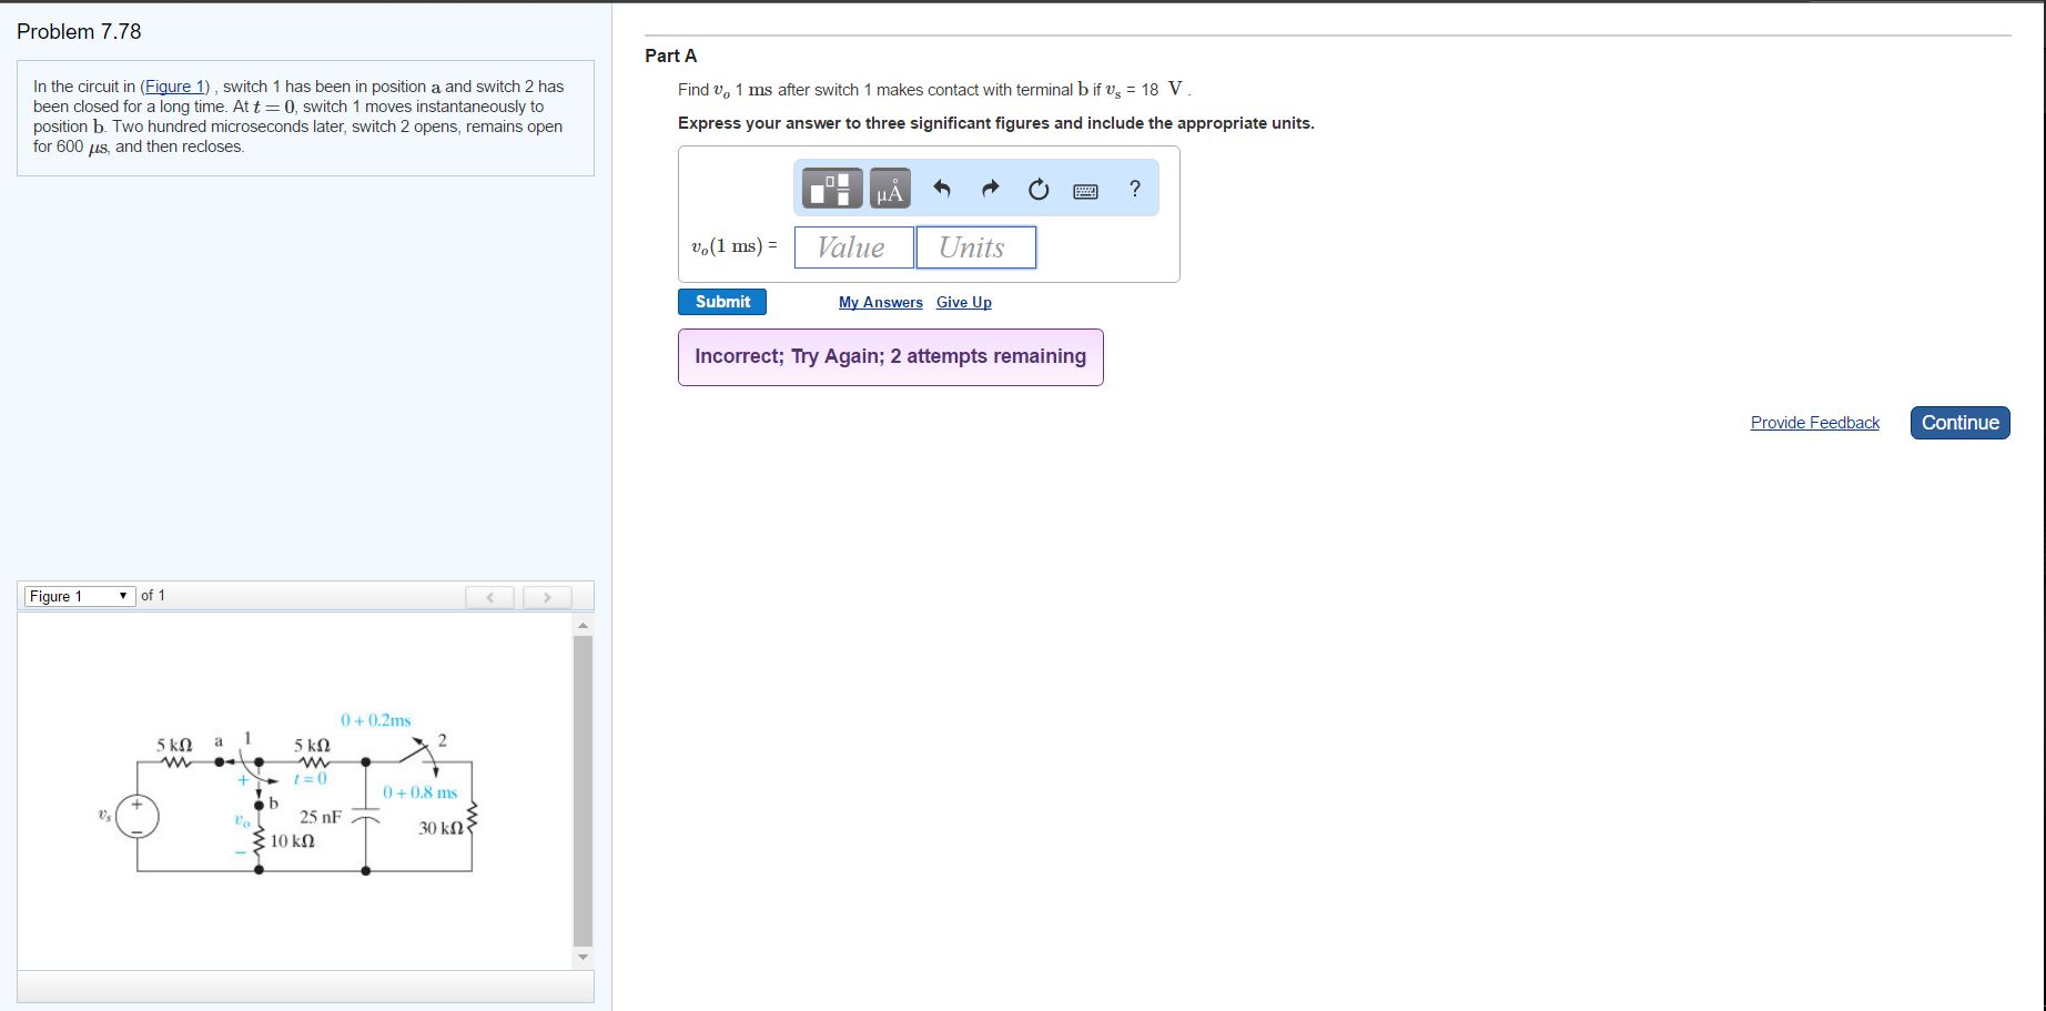Screen dimensions: 2046x1011
Task: Open My Answers link
Action: (880, 302)
